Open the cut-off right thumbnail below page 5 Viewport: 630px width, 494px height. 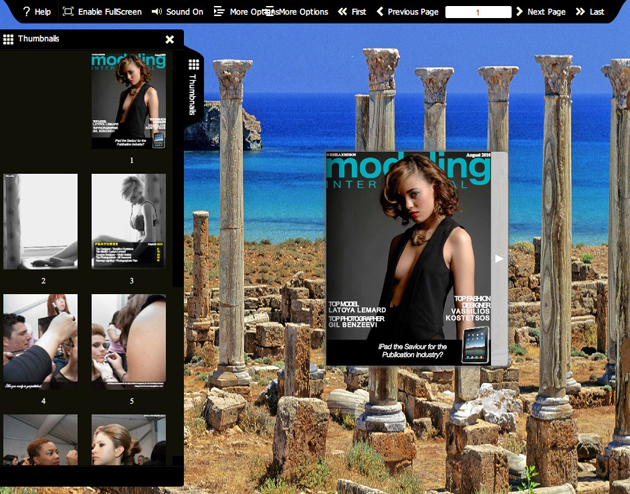(x=129, y=440)
